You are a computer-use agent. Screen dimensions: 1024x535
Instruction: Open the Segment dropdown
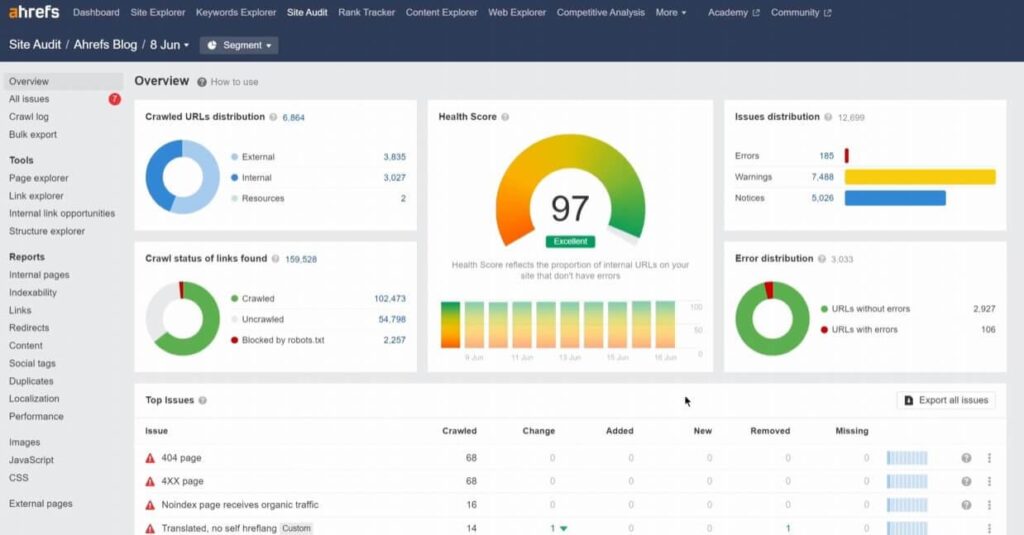(x=239, y=45)
